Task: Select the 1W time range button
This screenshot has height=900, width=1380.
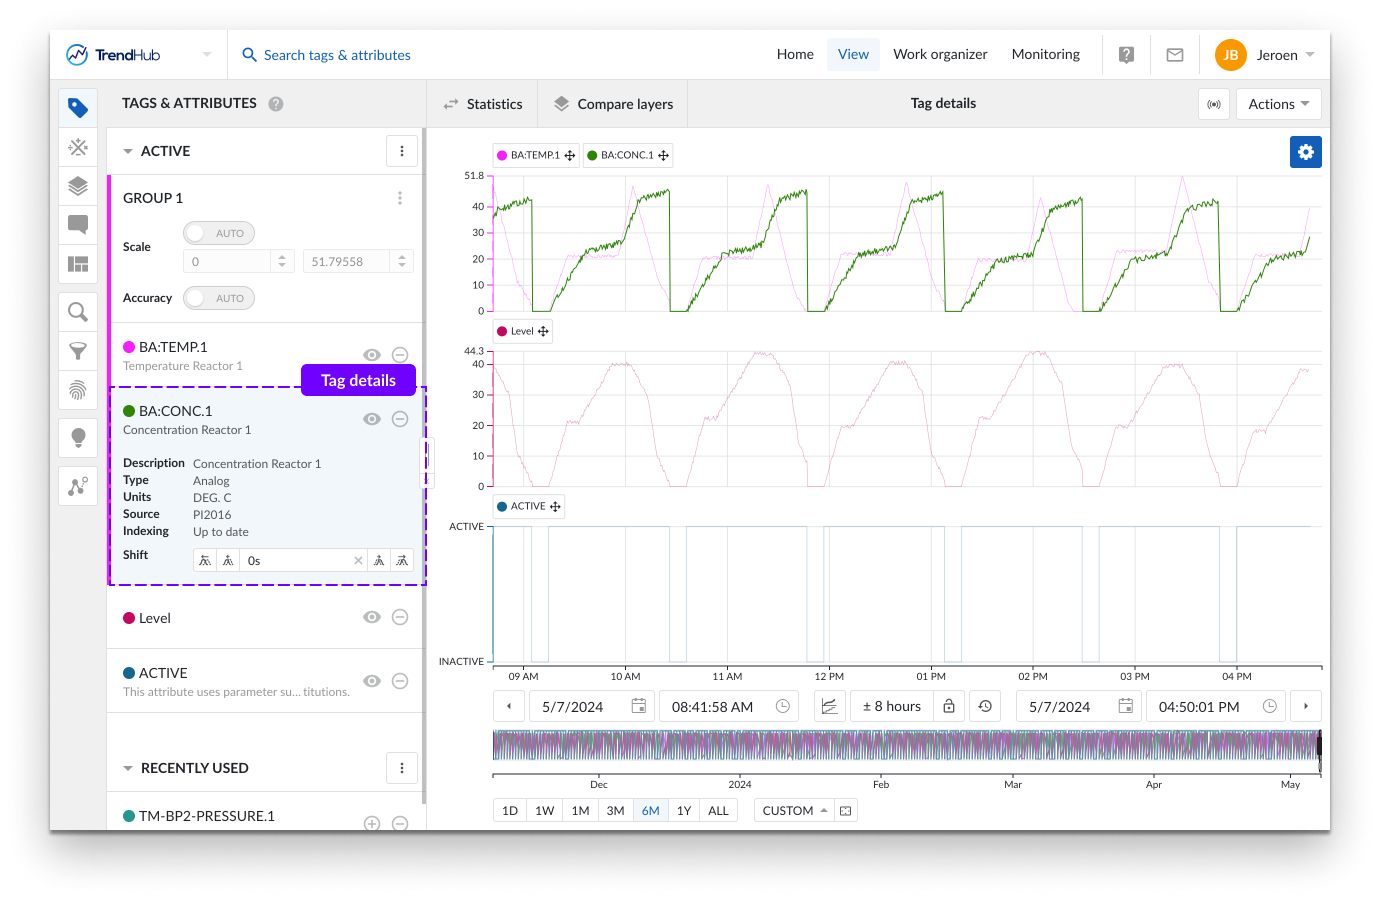Action: (544, 811)
